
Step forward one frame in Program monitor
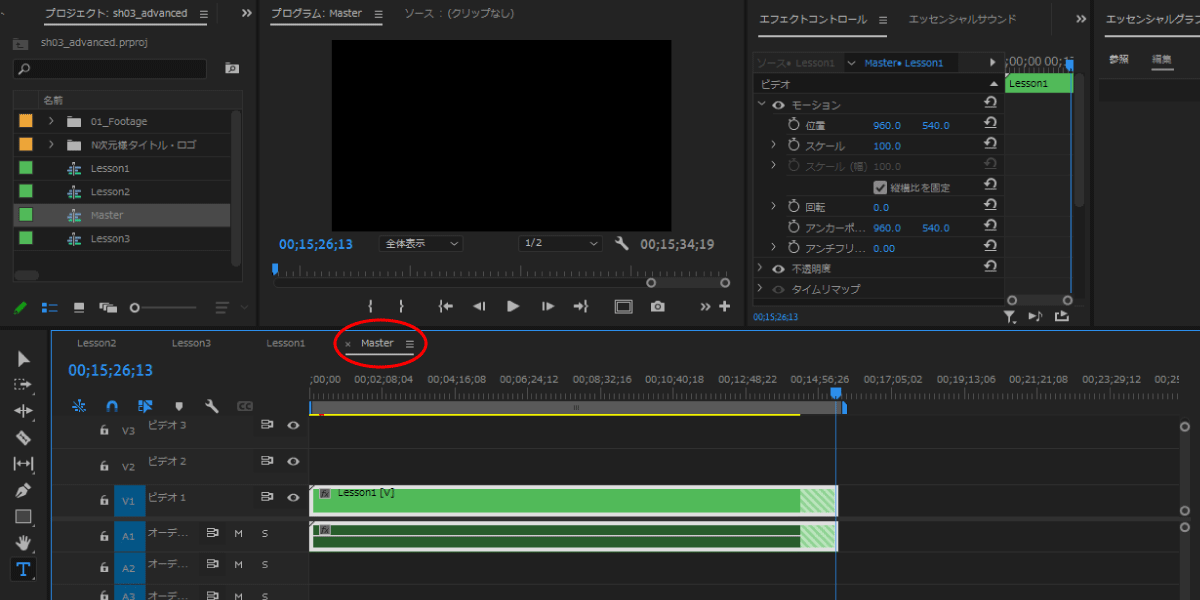click(x=547, y=306)
